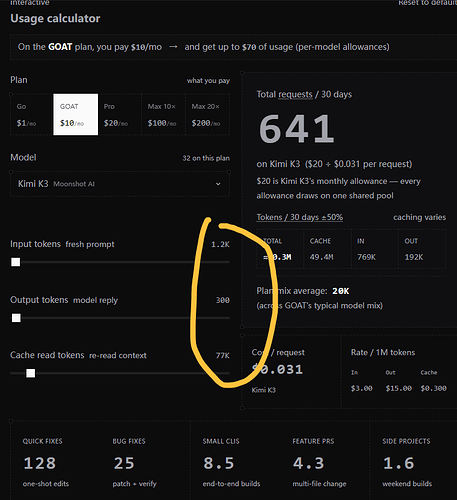
Task: Click '32 on this plan' text
Action: 206,158
